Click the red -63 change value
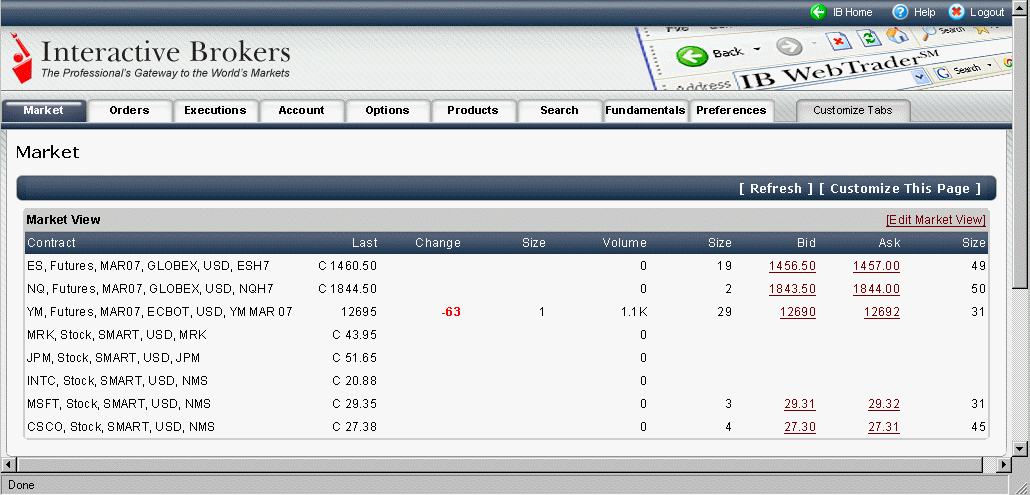This screenshot has width=1030, height=495. (451, 312)
